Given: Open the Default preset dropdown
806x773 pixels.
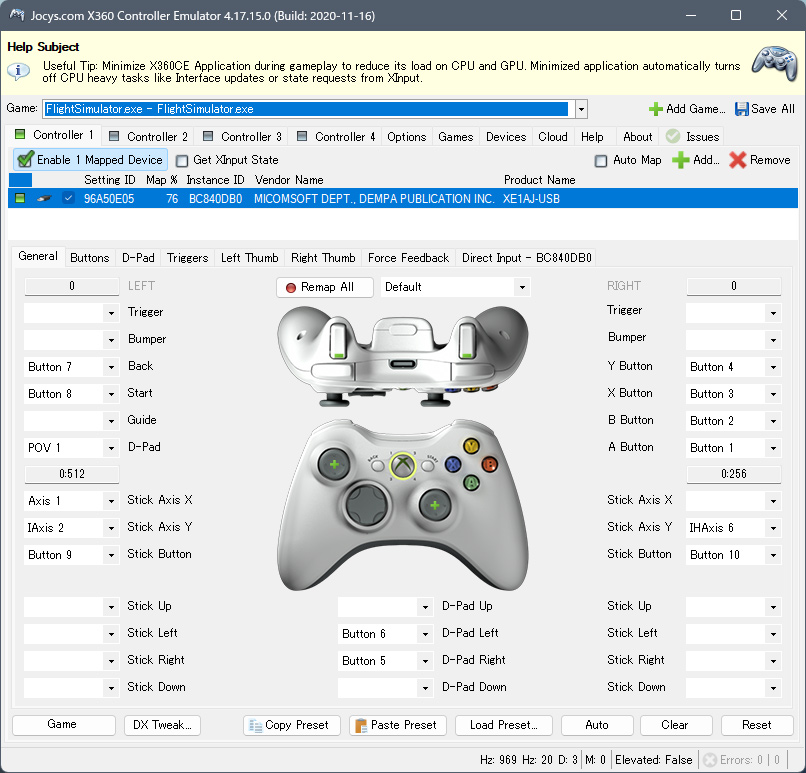Looking at the screenshot, I should click(522, 287).
